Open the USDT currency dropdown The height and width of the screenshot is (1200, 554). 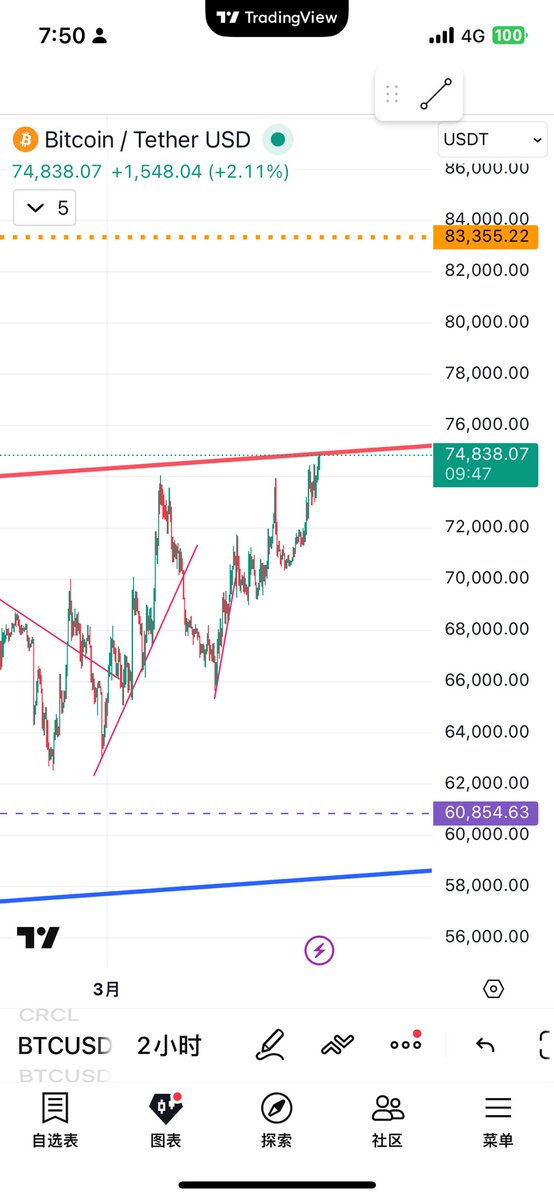tap(493, 139)
